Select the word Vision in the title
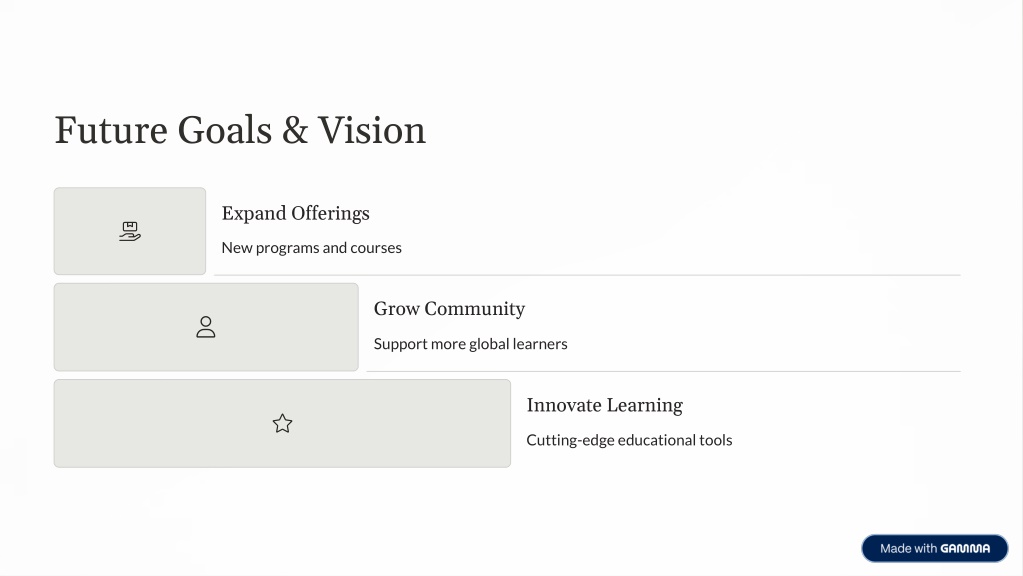 click(371, 130)
